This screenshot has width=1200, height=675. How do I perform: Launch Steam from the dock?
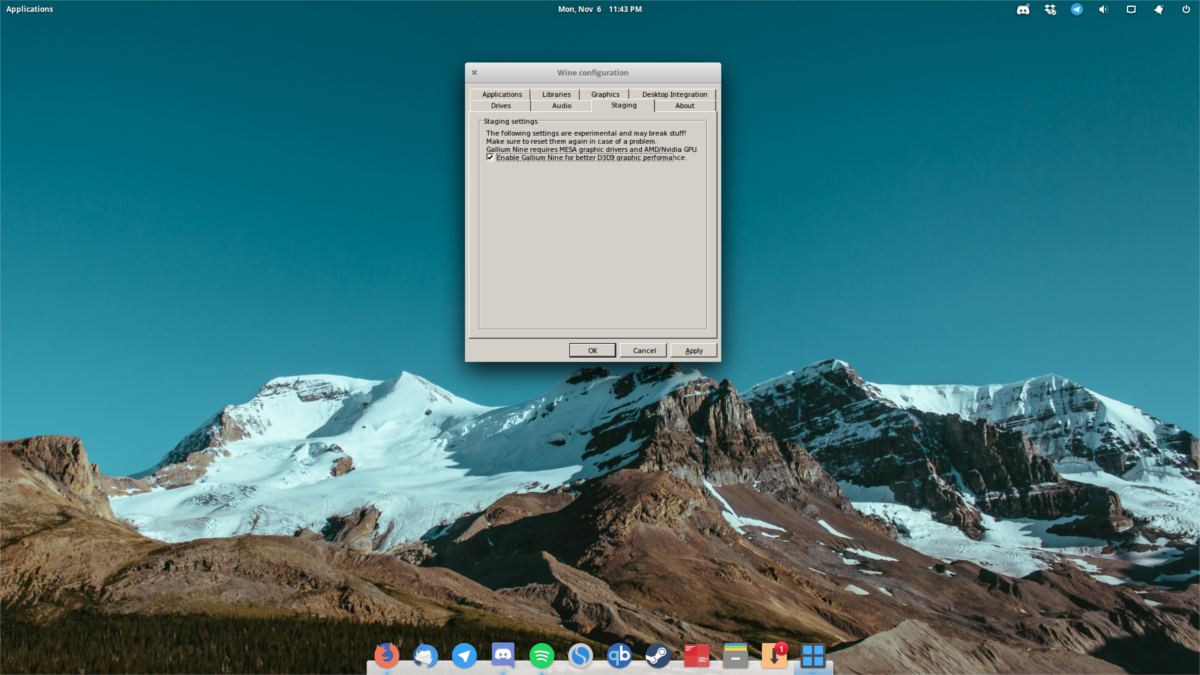point(657,655)
